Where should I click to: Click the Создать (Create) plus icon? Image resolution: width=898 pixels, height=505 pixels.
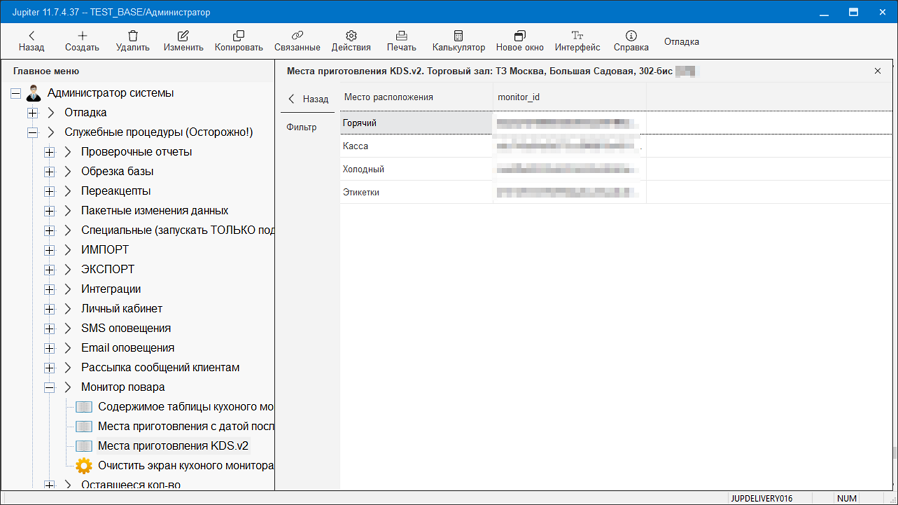[82, 36]
